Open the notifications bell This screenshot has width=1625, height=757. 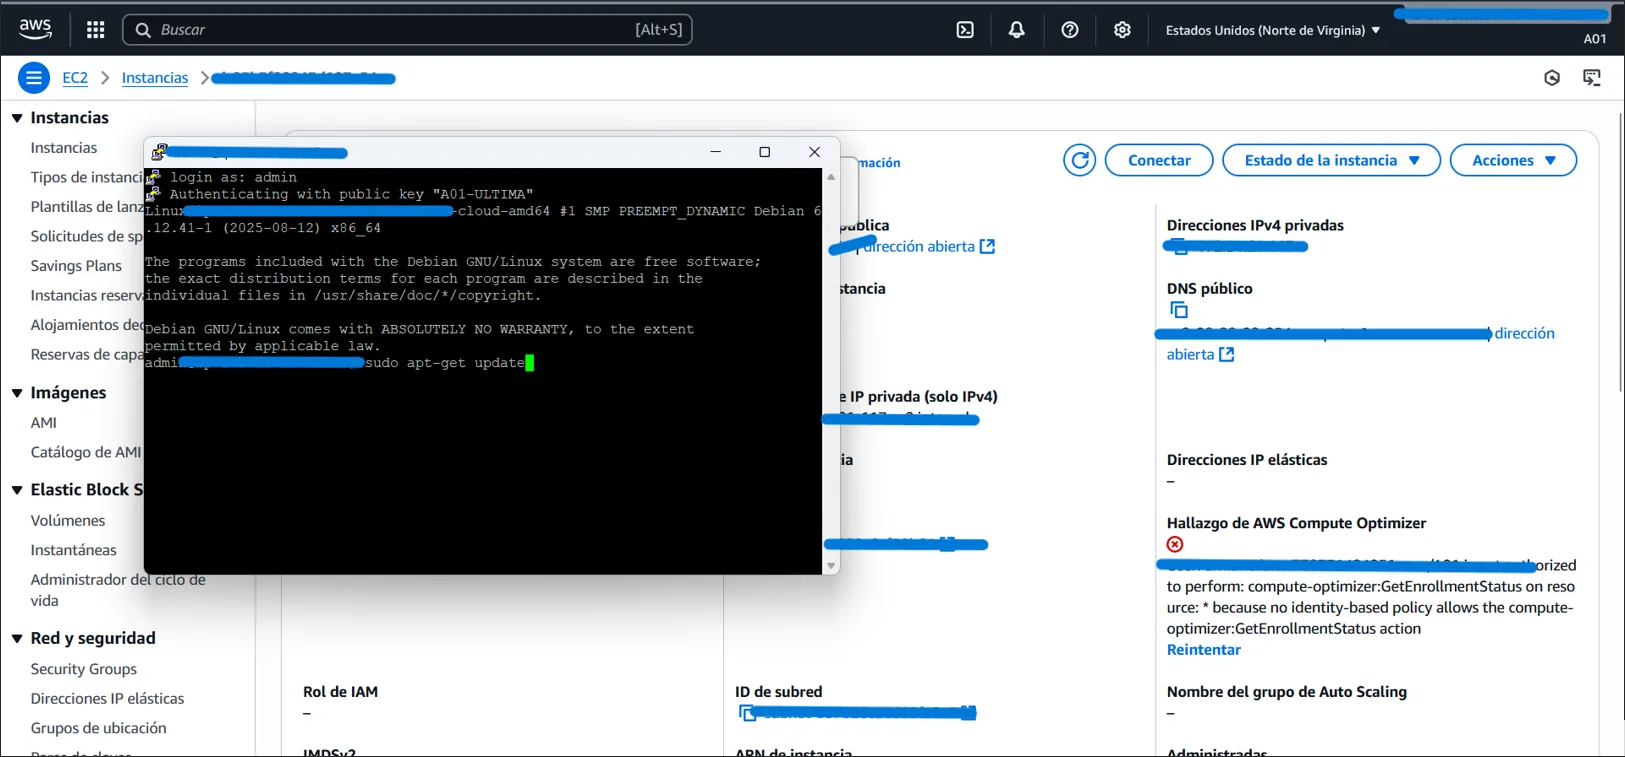pyautogui.click(x=1016, y=30)
